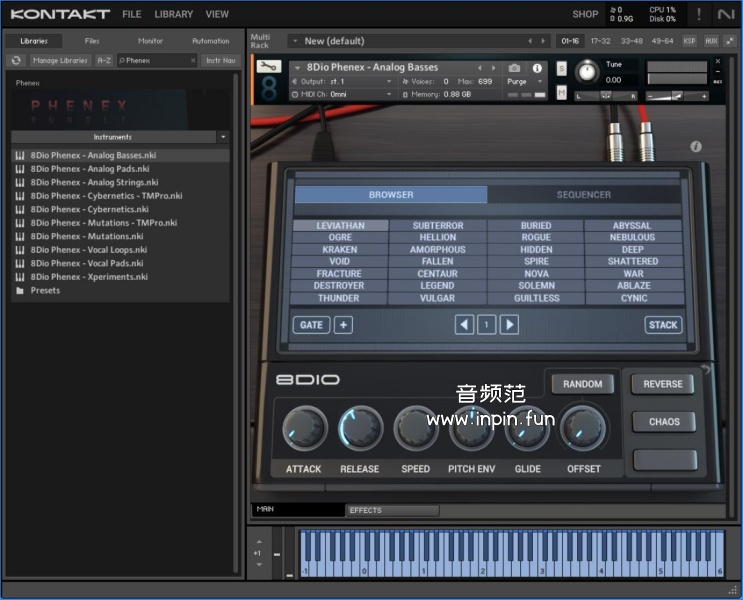This screenshot has height=600, width=743.
Task: Click the ATTACK knob
Action: [304, 428]
